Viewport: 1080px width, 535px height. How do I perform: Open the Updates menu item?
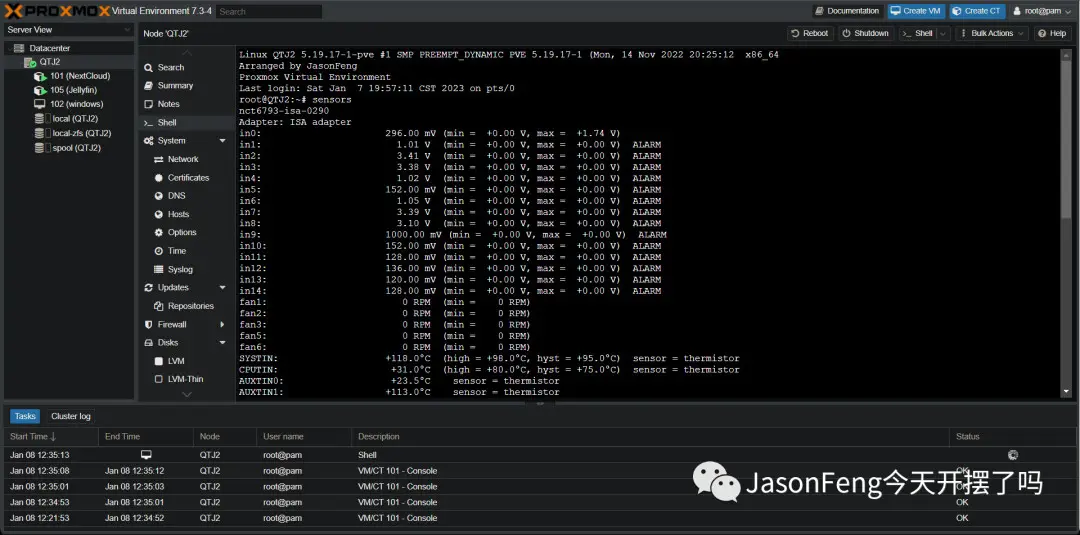173,287
